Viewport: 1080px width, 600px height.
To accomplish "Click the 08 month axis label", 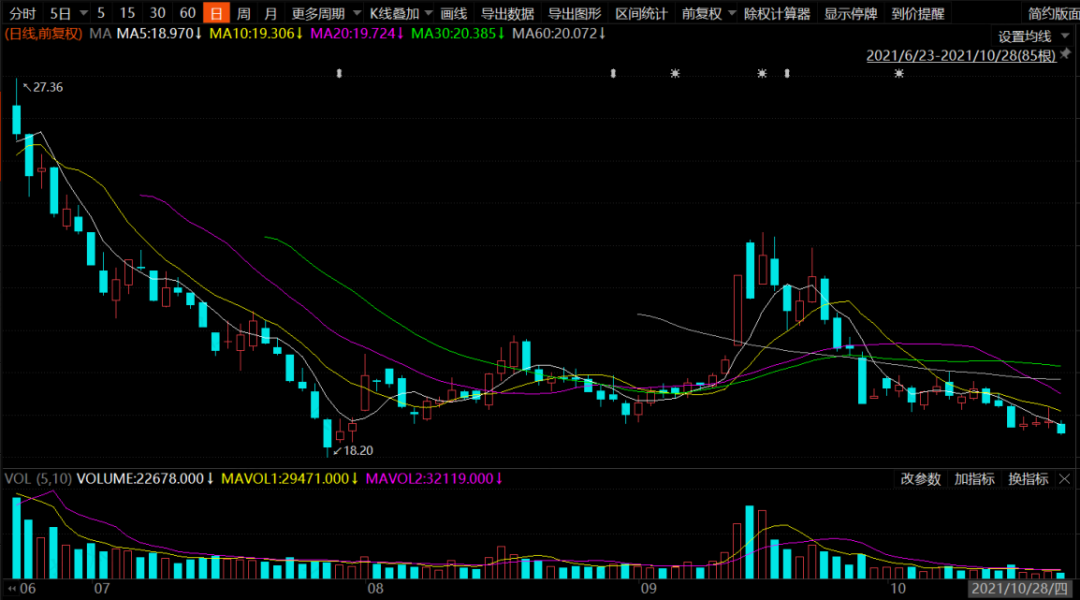I will point(375,588).
